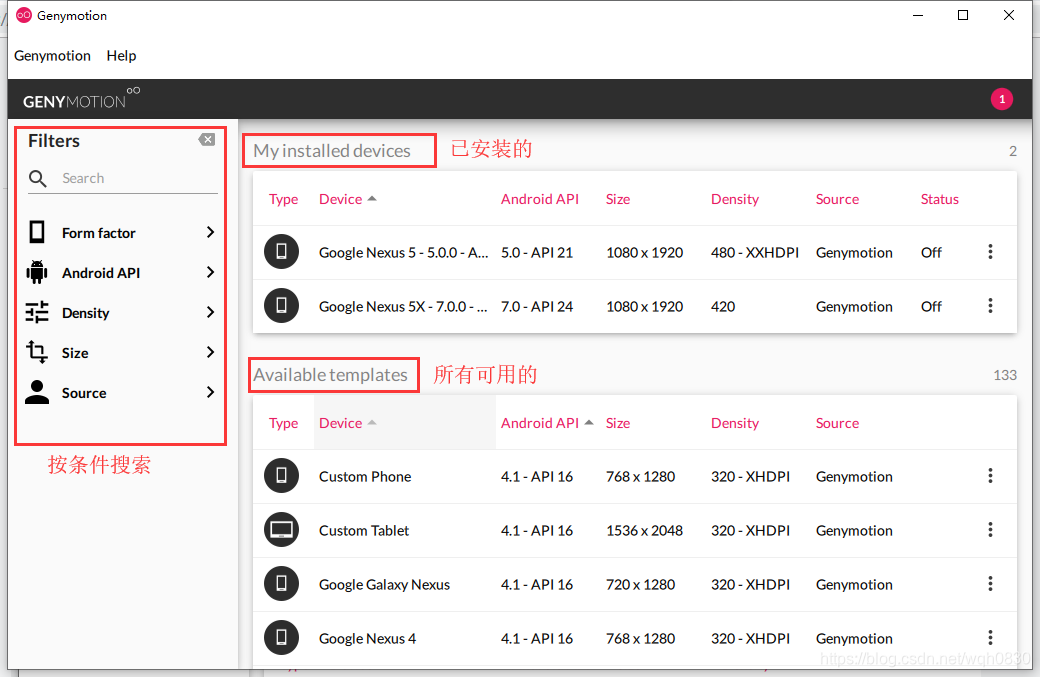Open the more options menu for Google Galaxy Nexus
This screenshot has height=677, width=1040.
pos(990,584)
